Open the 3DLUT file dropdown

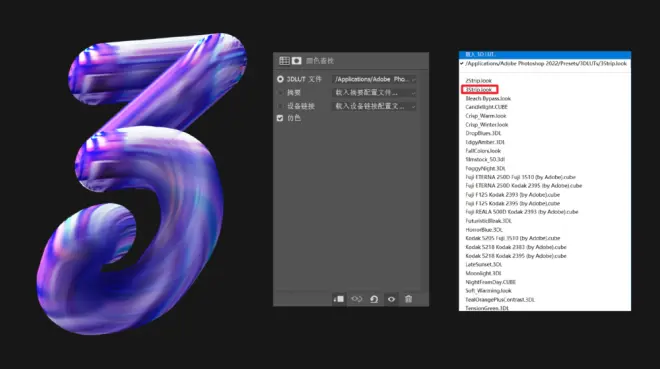tap(374, 79)
